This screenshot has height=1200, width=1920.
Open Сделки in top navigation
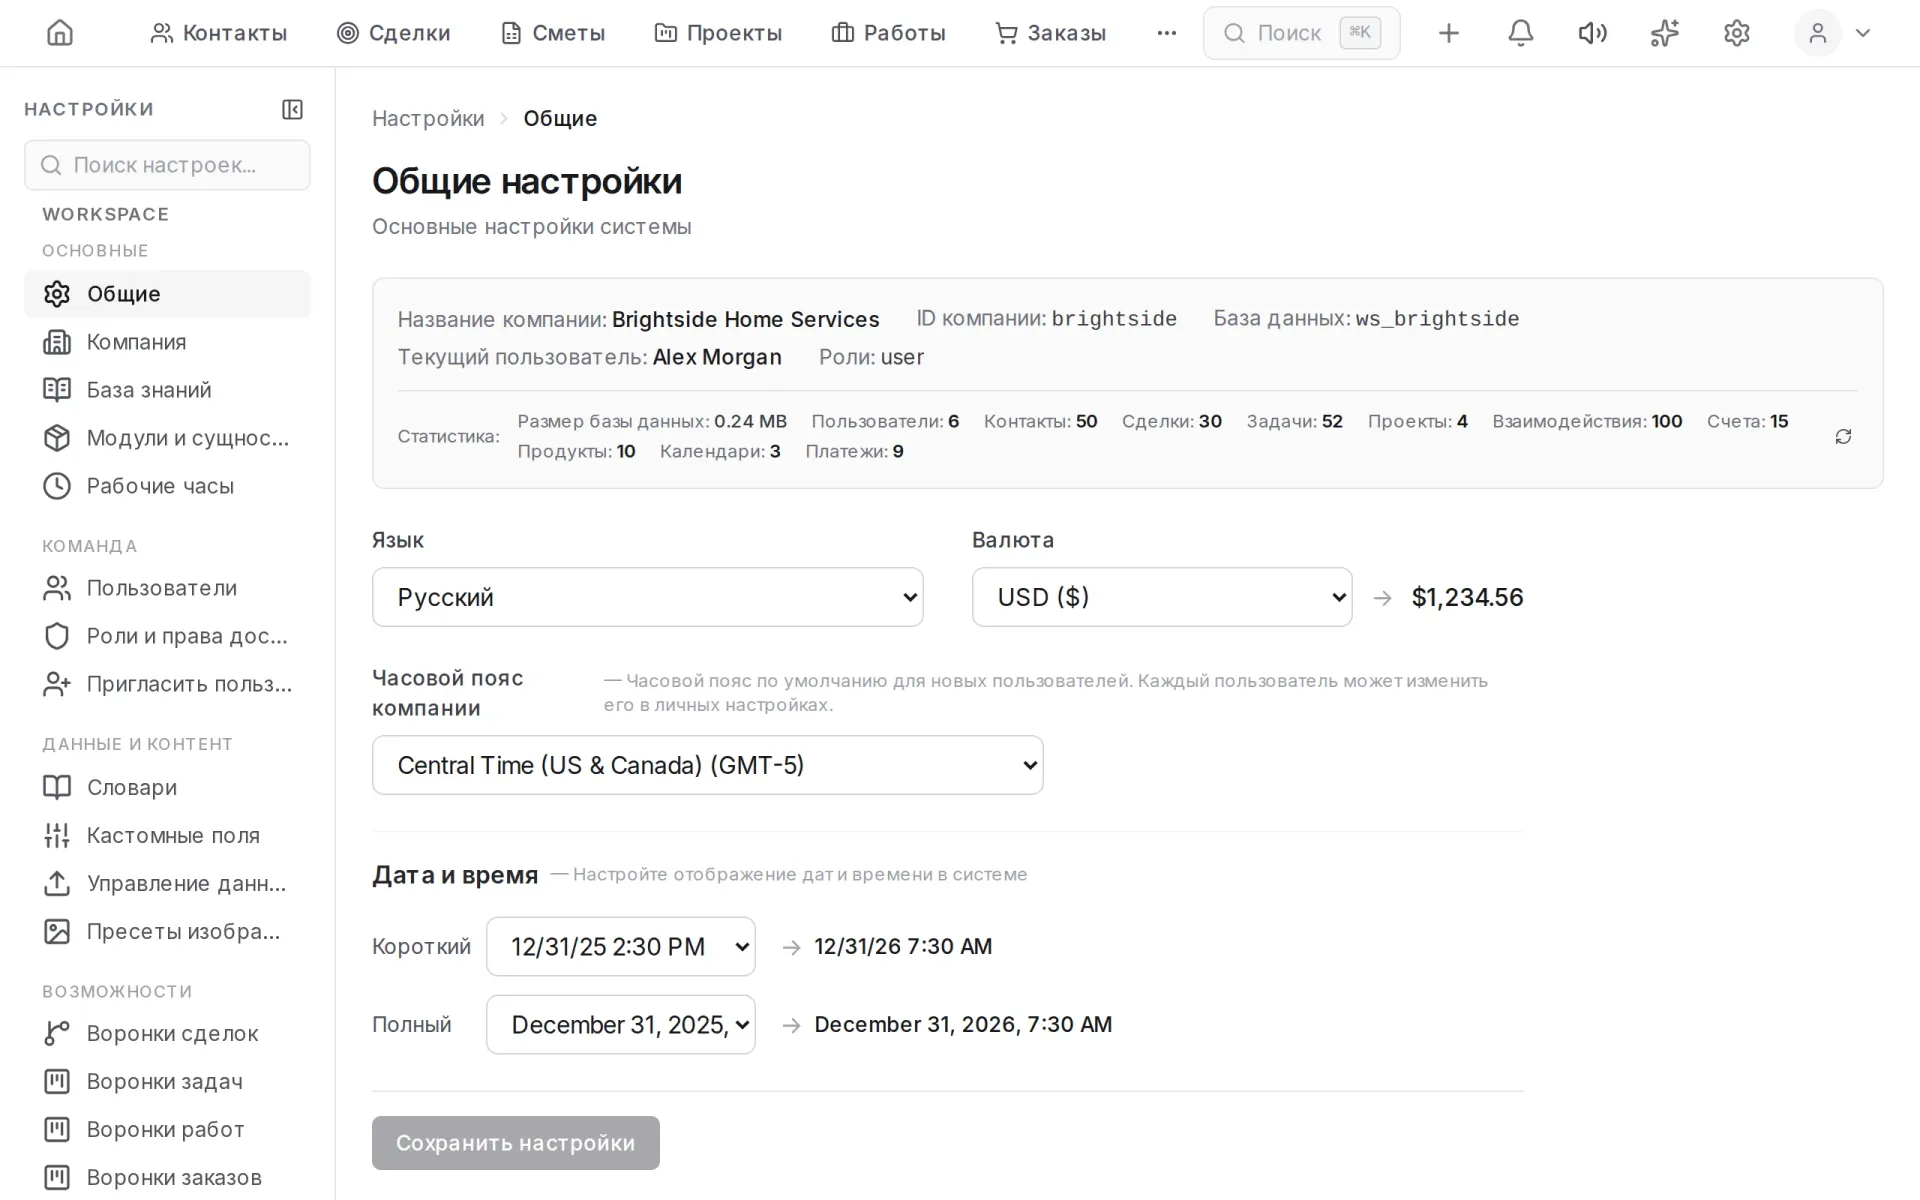(x=394, y=33)
